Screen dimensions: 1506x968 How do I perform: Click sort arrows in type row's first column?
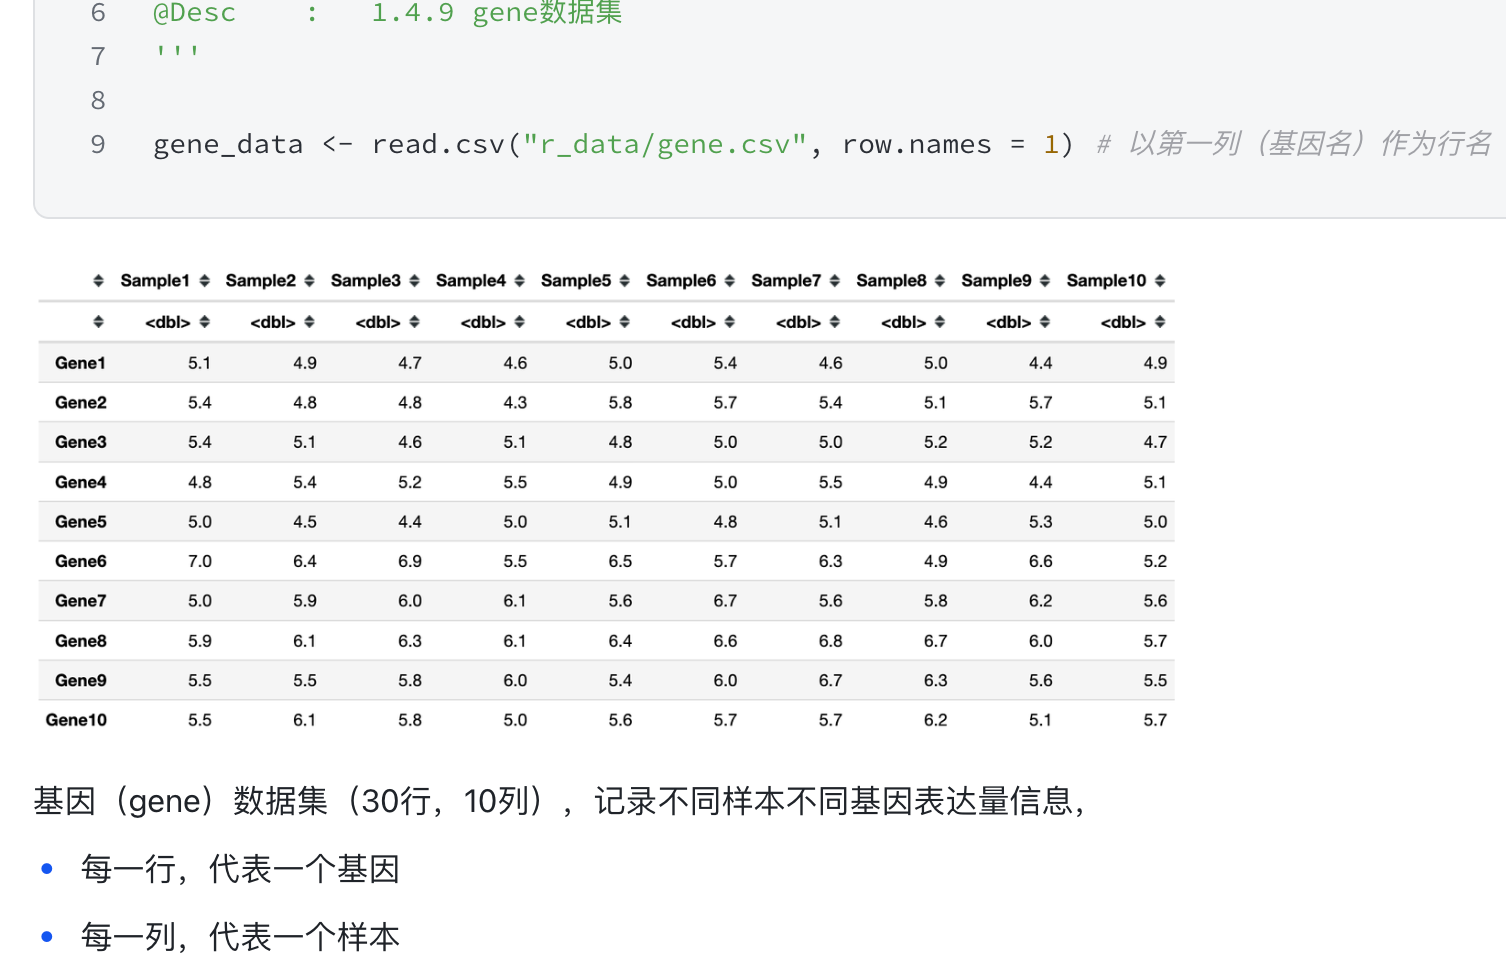pyautogui.click(x=98, y=322)
